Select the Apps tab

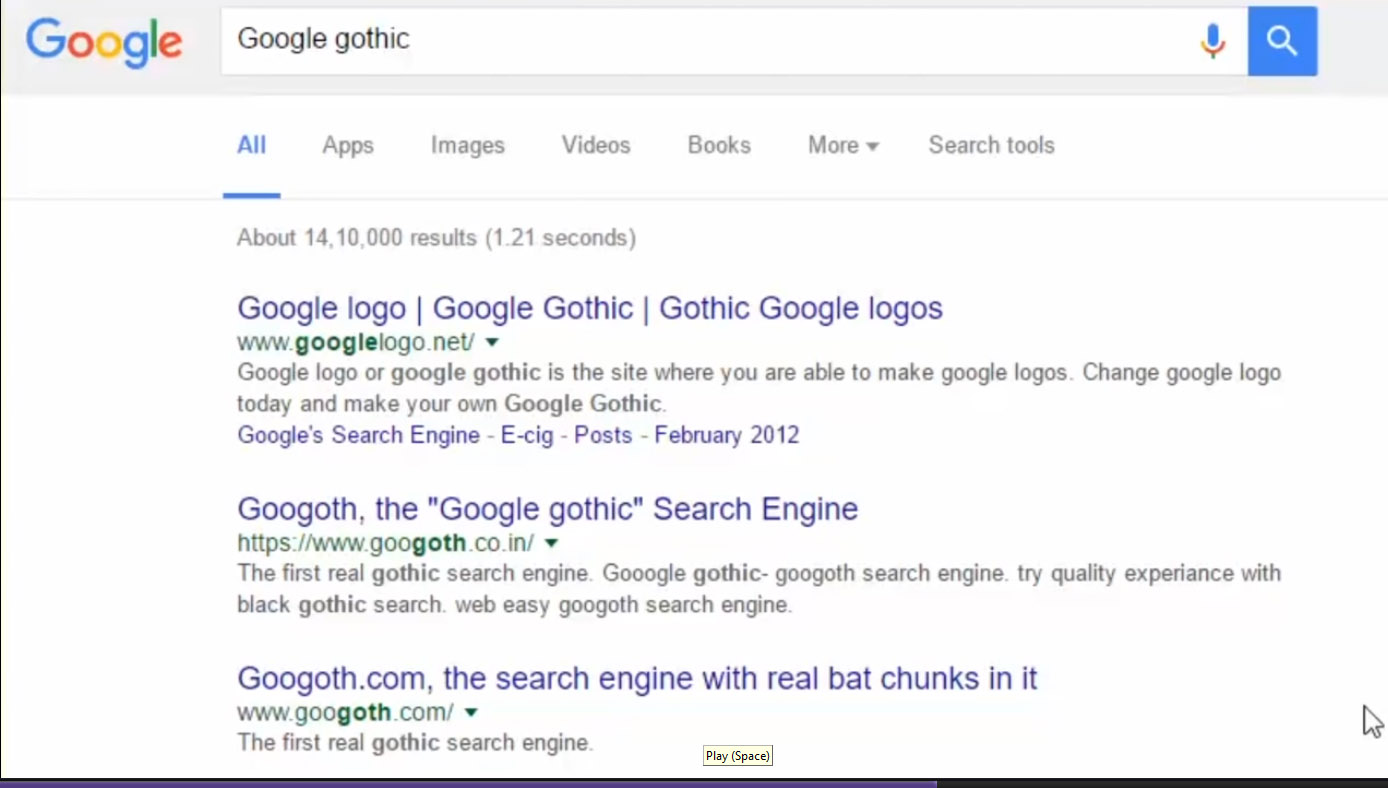(x=348, y=146)
